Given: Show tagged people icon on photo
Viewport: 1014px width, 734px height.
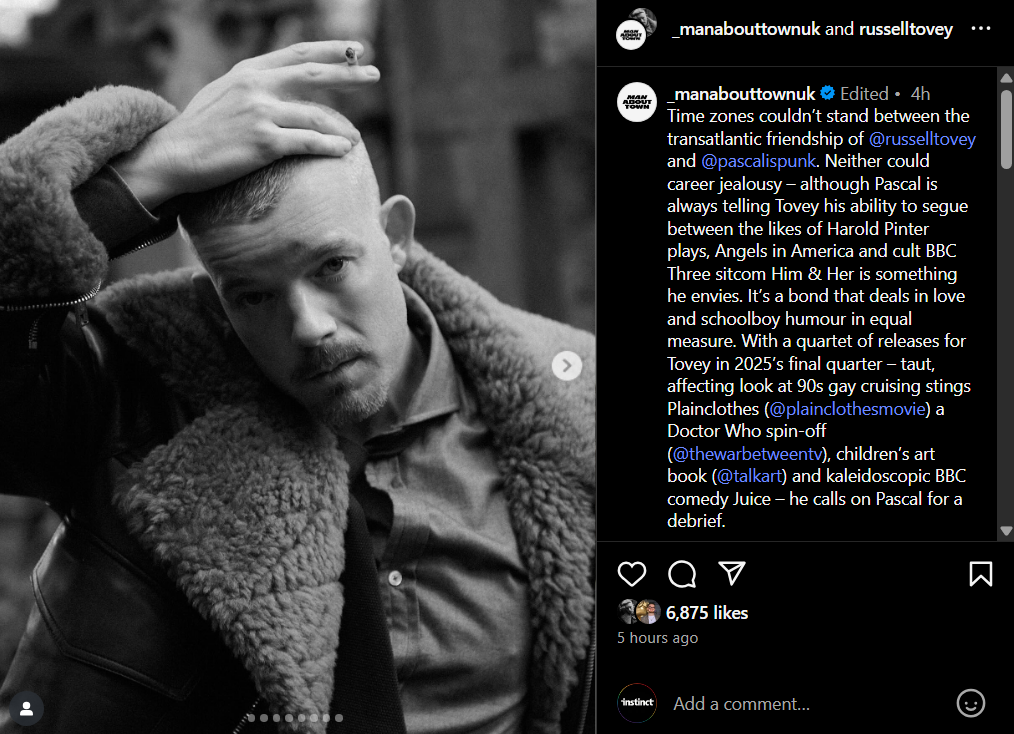Looking at the screenshot, I should coord(27,709).
